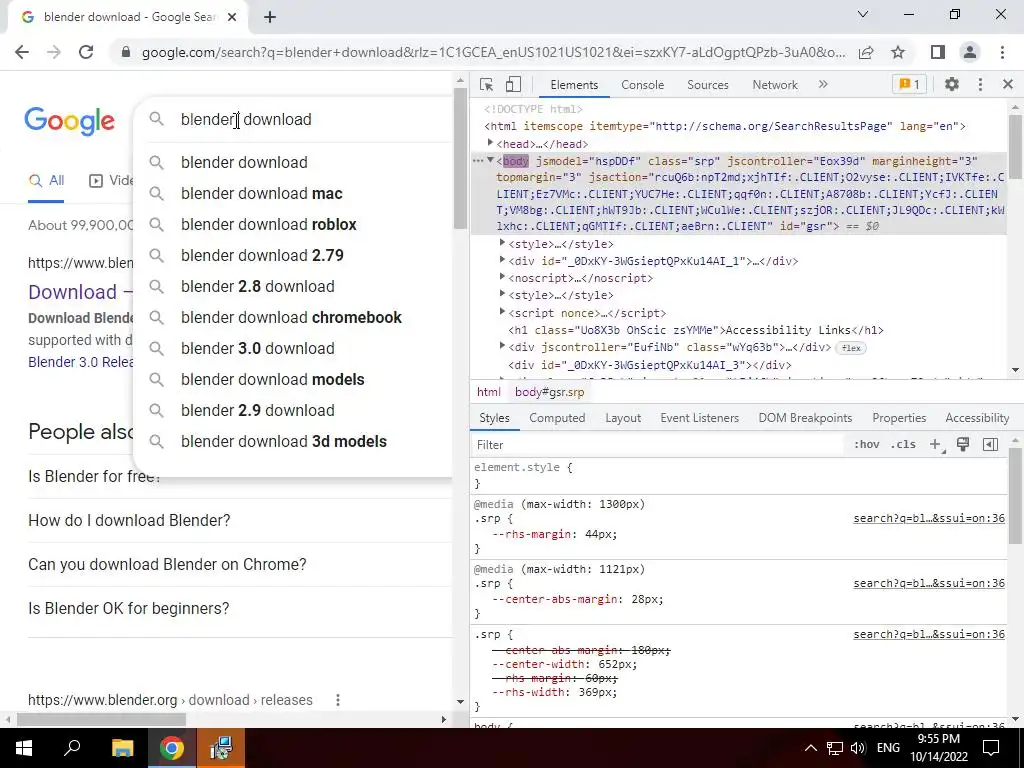Open the three-dot menu beside blender.org releases result
1024x768 pixels.
[x=338, y=700]
